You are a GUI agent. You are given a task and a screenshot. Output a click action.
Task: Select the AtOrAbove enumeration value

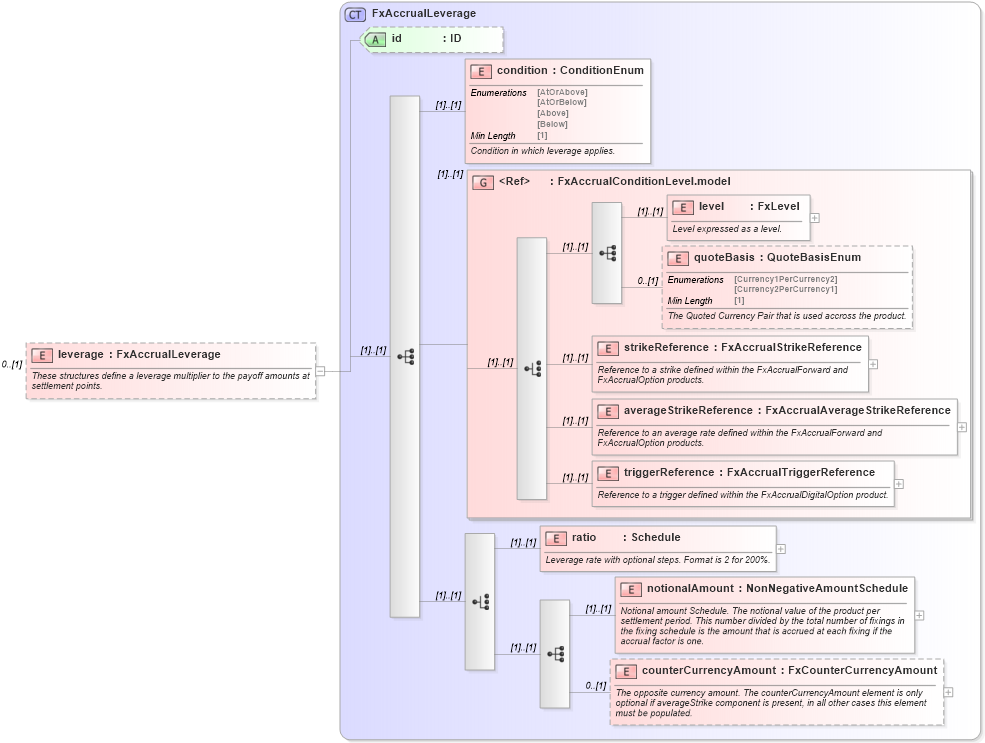click(x=562, y=92)
